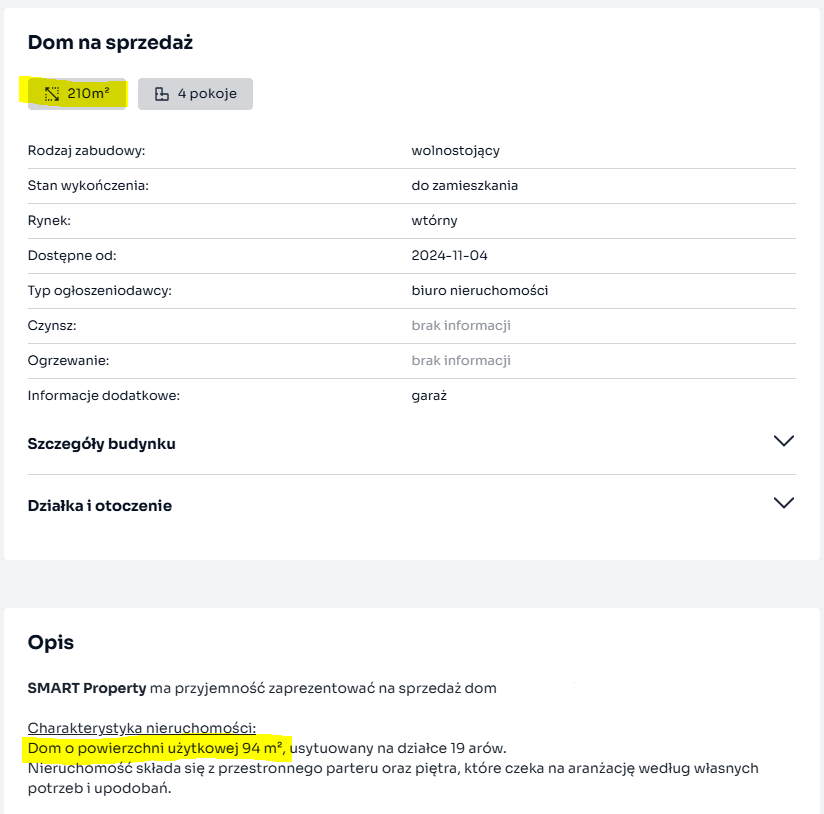Click the "wolnostojący" building type value
This screenshot has width=824, height=814.
click(455, 151)
